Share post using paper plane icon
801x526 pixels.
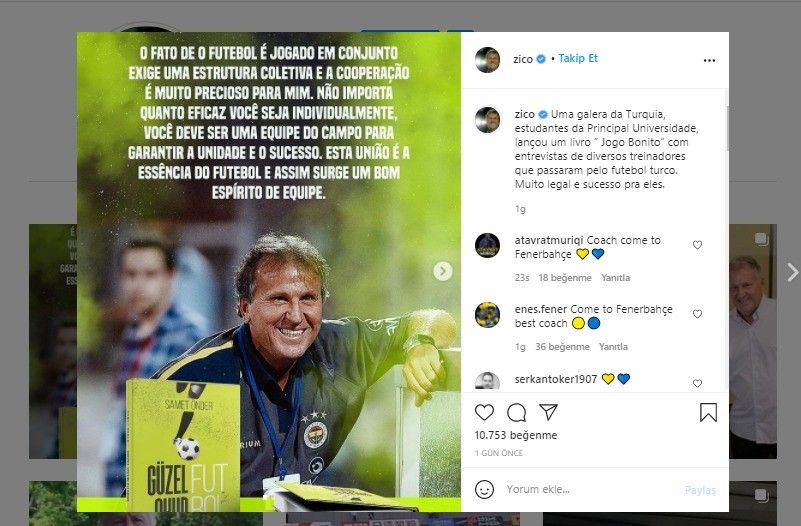point(548,412)
